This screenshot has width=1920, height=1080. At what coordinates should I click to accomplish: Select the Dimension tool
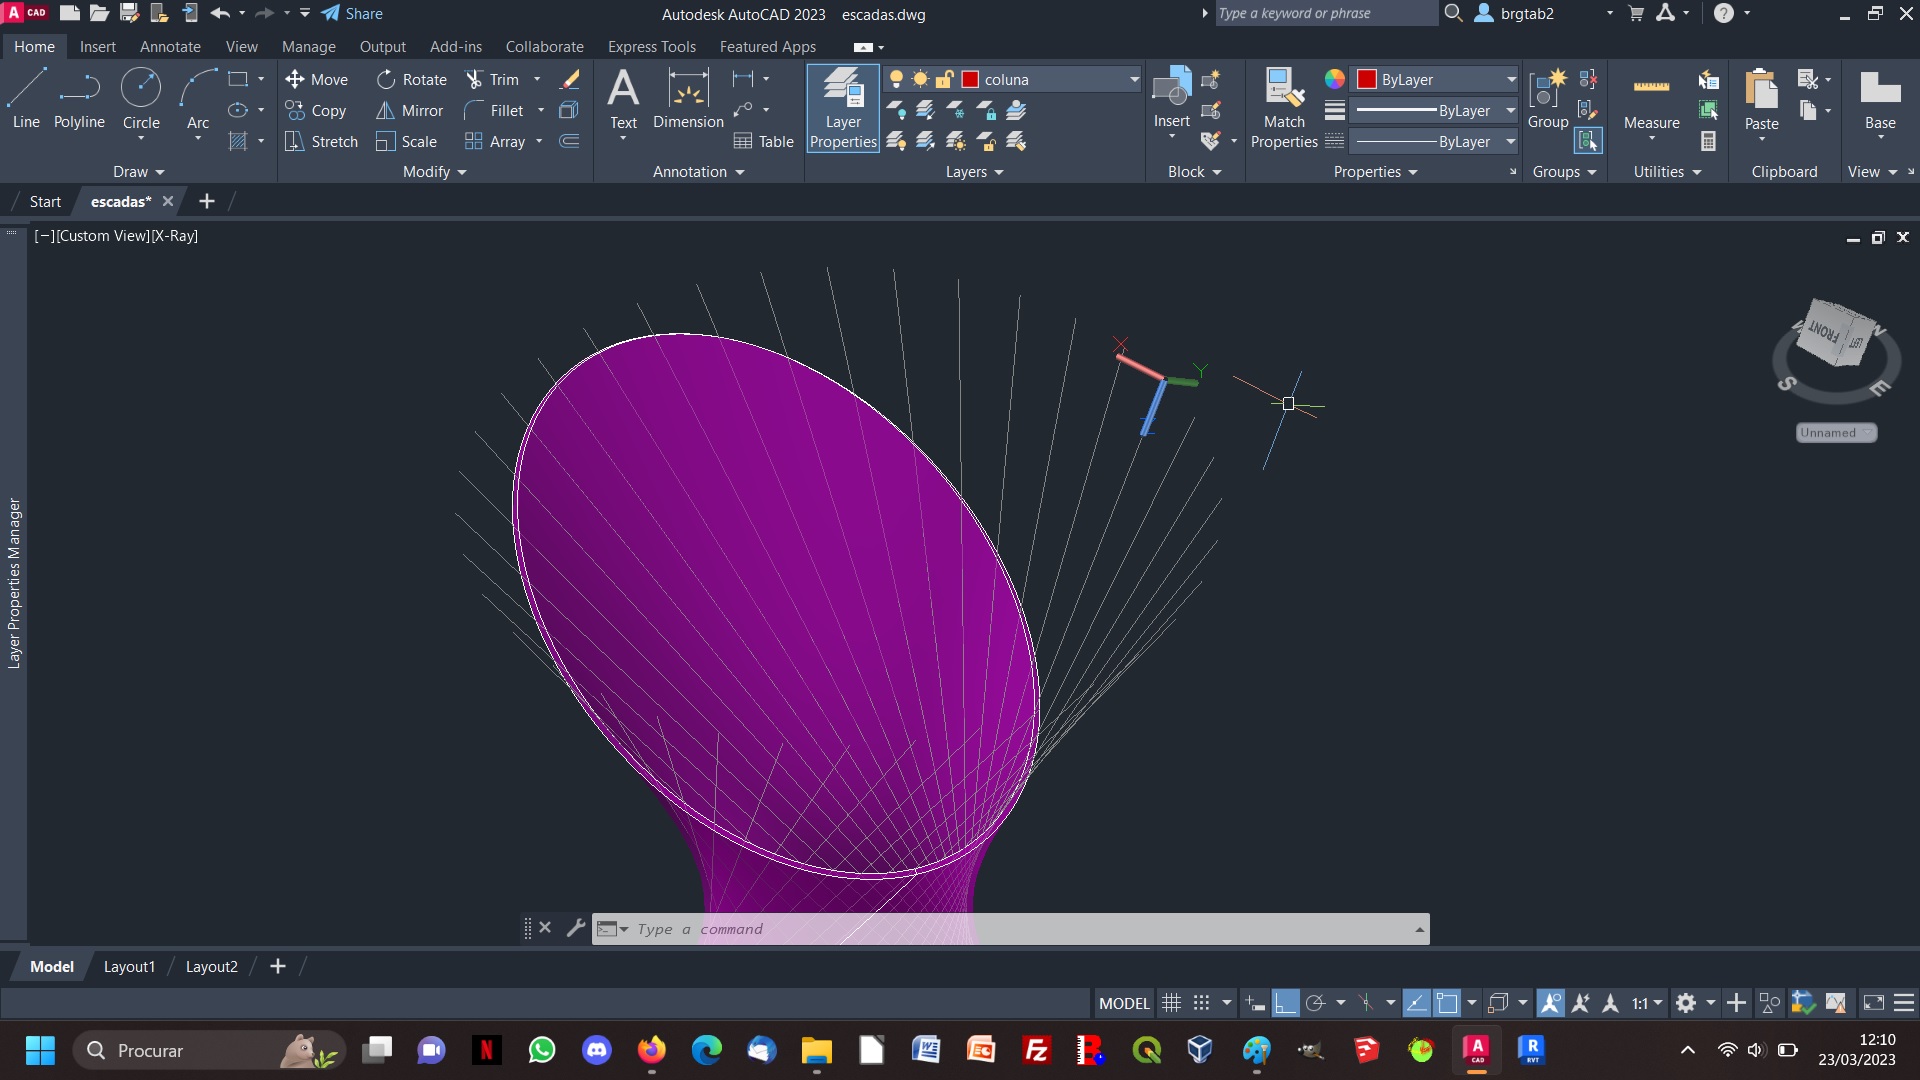pos(688,100)
